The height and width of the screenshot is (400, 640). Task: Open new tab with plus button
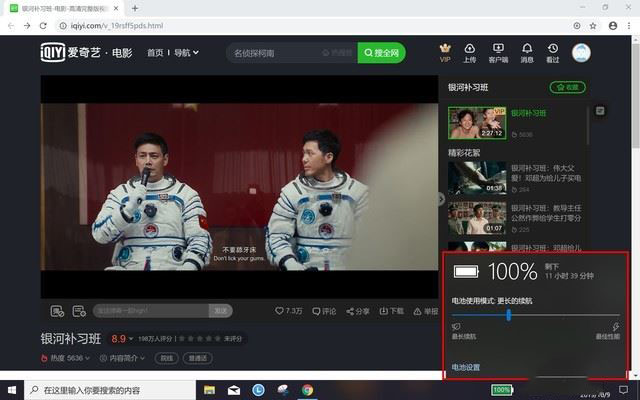(135, 8)
